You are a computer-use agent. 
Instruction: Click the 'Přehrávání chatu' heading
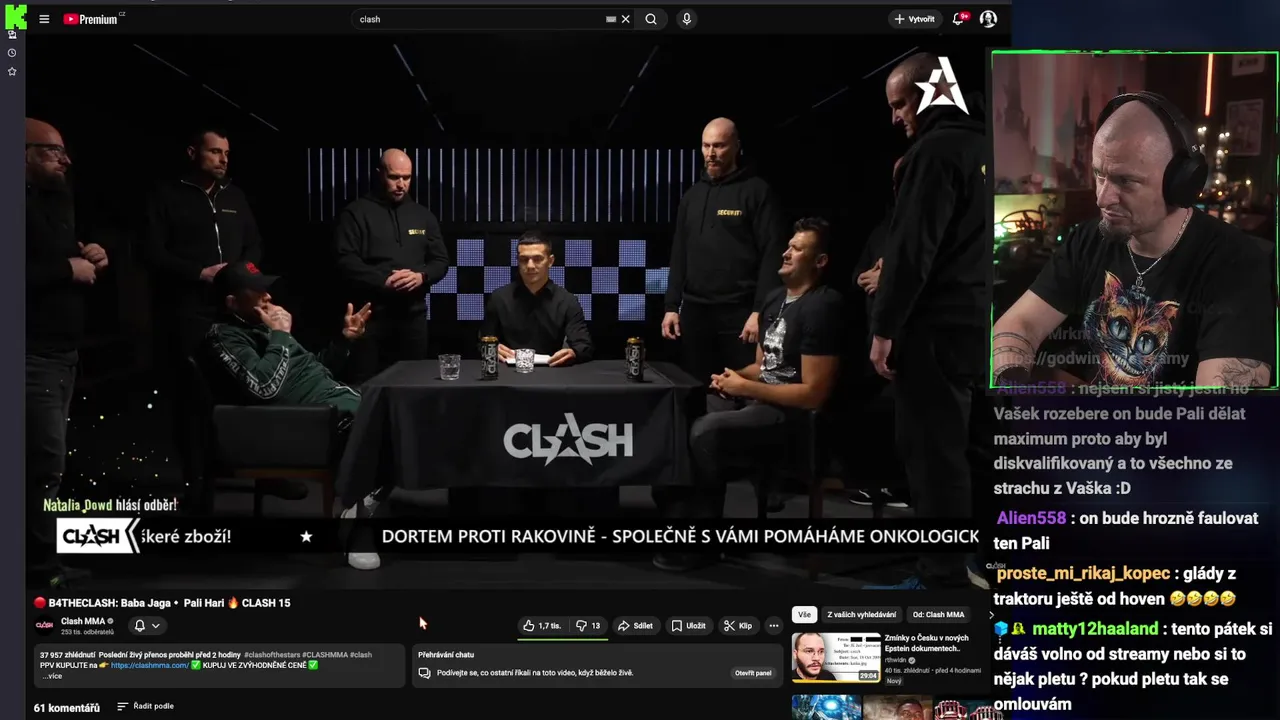pos(446,655)
